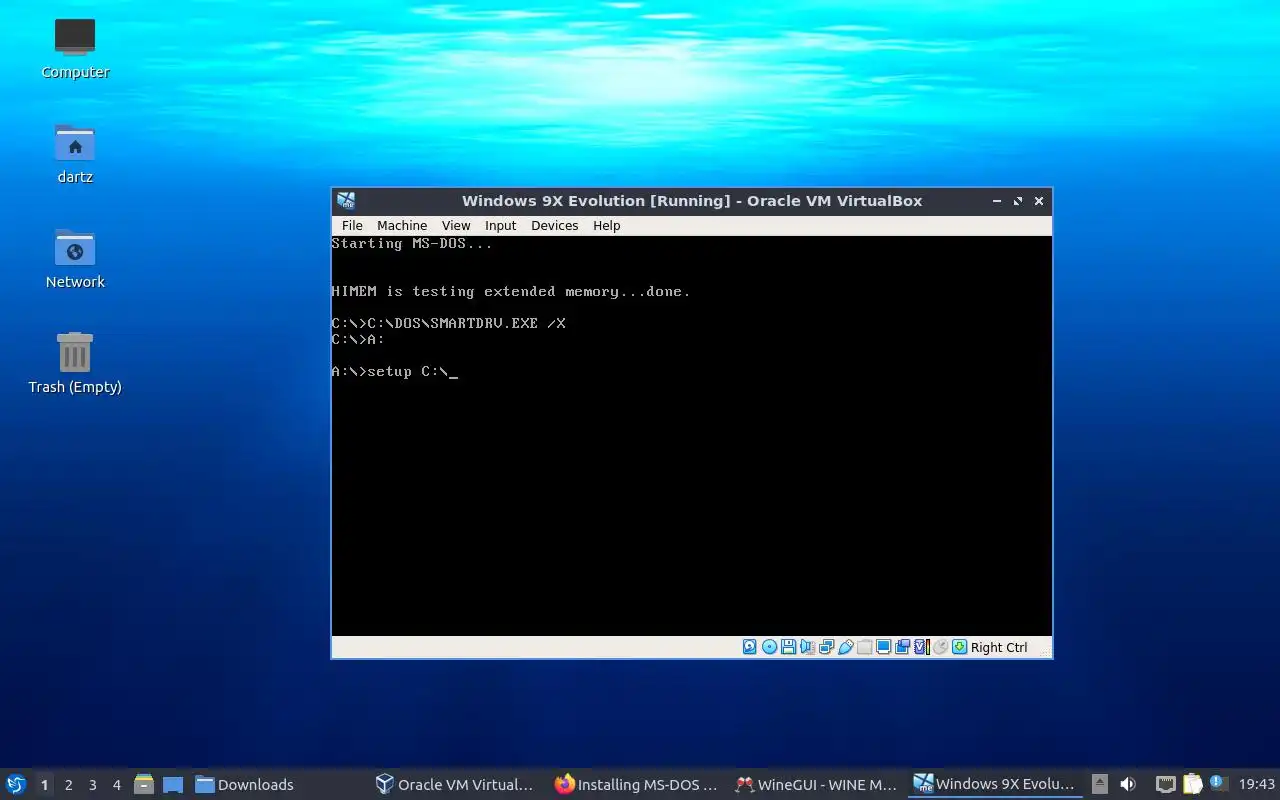Click the network connection tray icon

coord(1165,784)
